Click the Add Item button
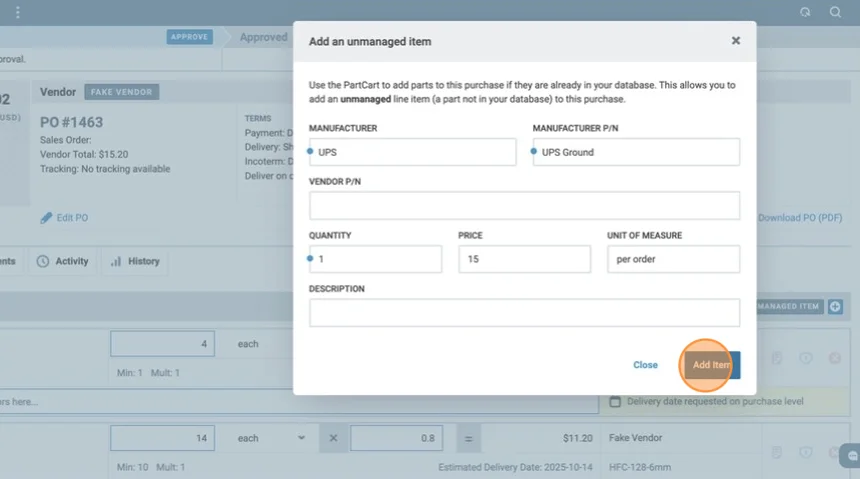This screenshot has height=479, width=860. tap(711, 365)
